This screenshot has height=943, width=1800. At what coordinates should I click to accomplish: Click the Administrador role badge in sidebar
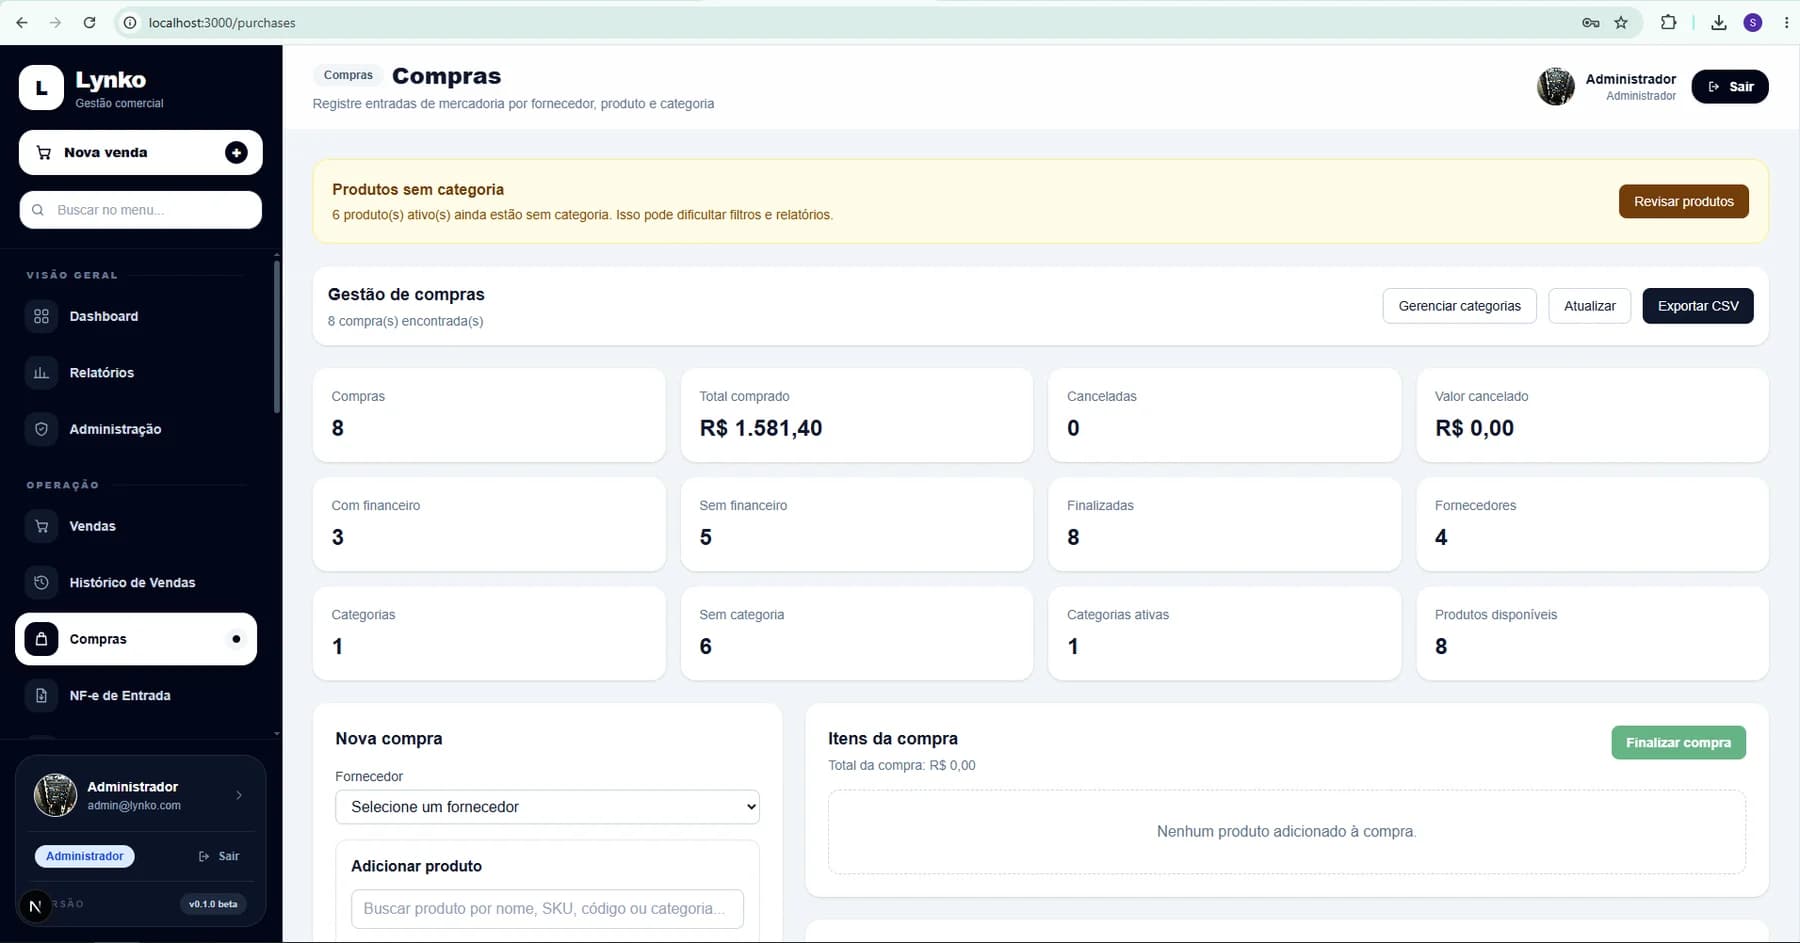pos(85,856)
